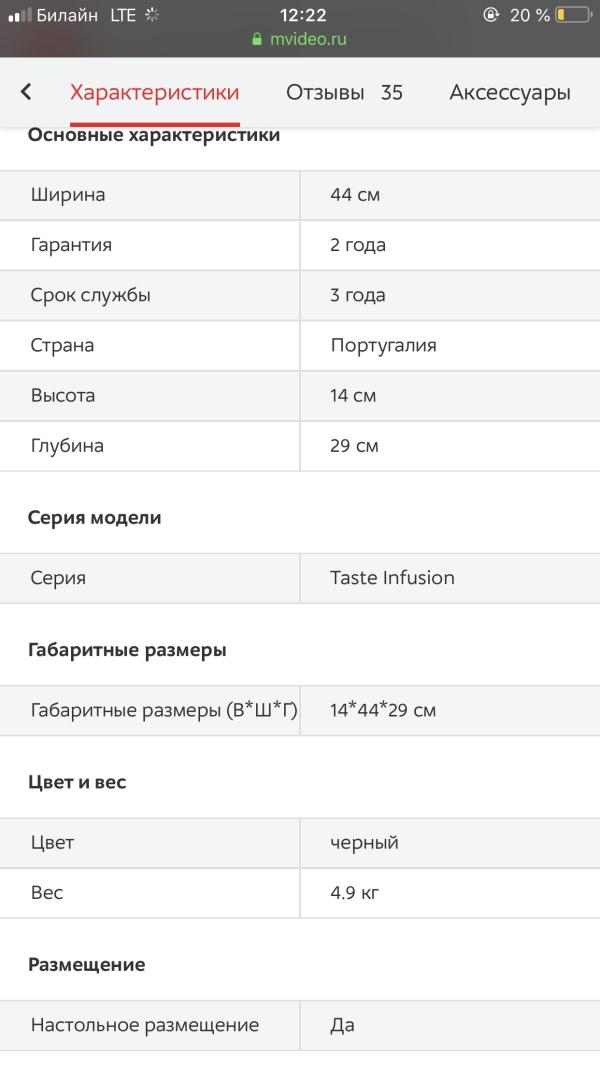Tap the Серия модели section heading
Screen dimensions: 600x1066
[x=95, y=518]
